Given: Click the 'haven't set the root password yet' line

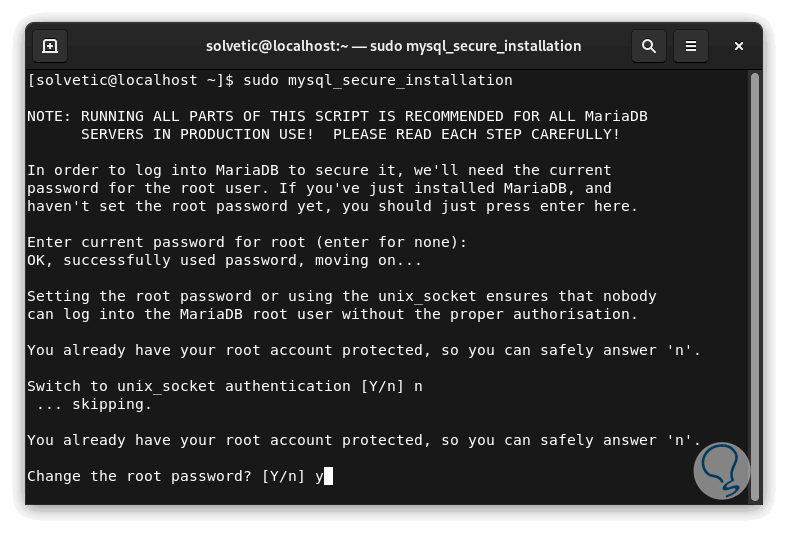Looking at the screenshot, I should 332,206.
